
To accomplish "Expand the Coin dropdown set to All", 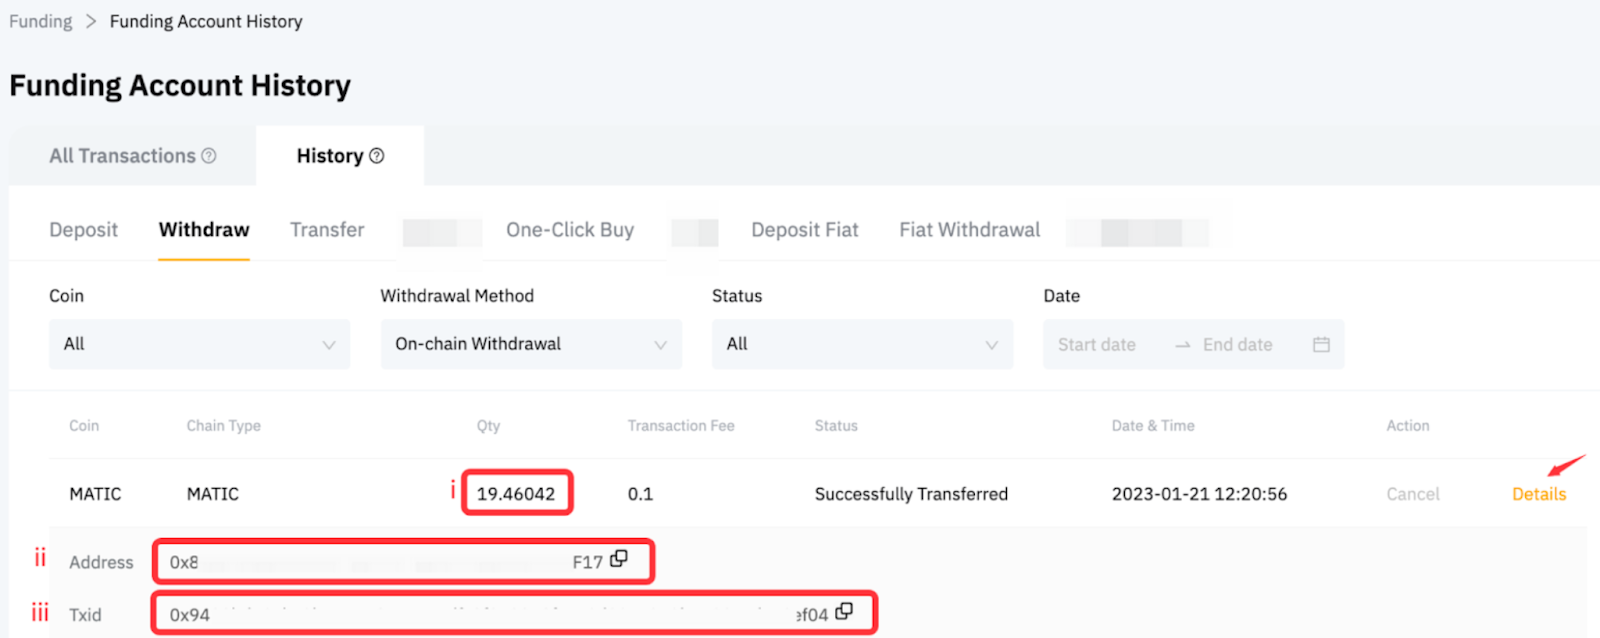I will (200, 344).
